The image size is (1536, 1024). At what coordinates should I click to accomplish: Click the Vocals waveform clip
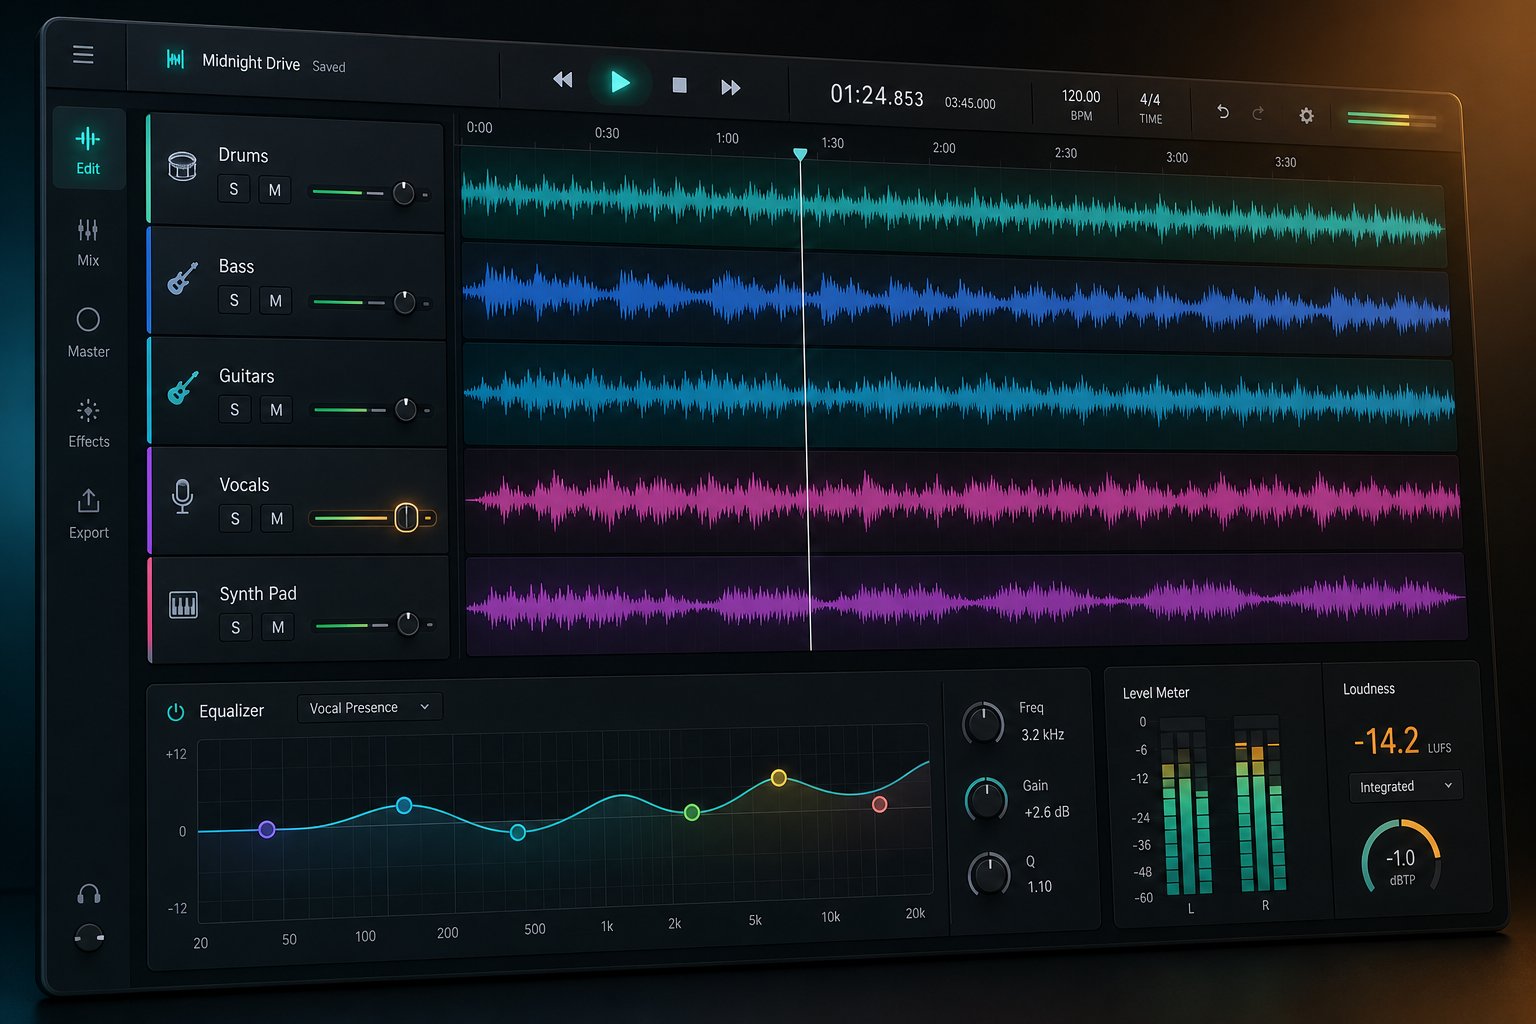pos(963,499)
